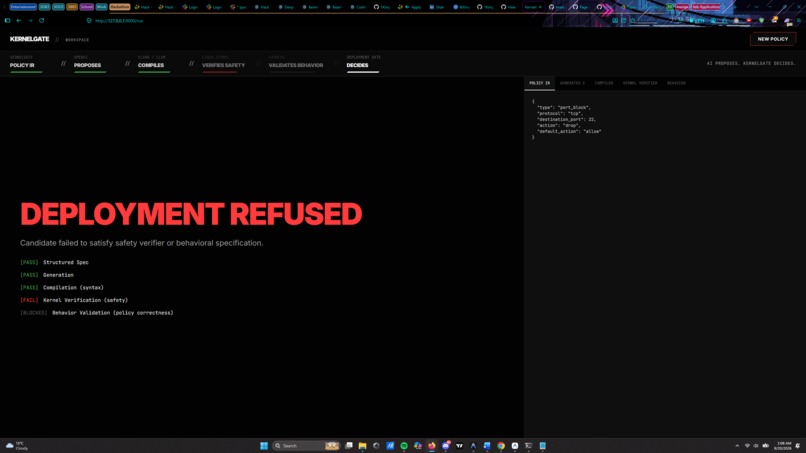The image size is (806, 453).
Task: Click the PASS Structured Spec status line
Action: click(54, 262)
